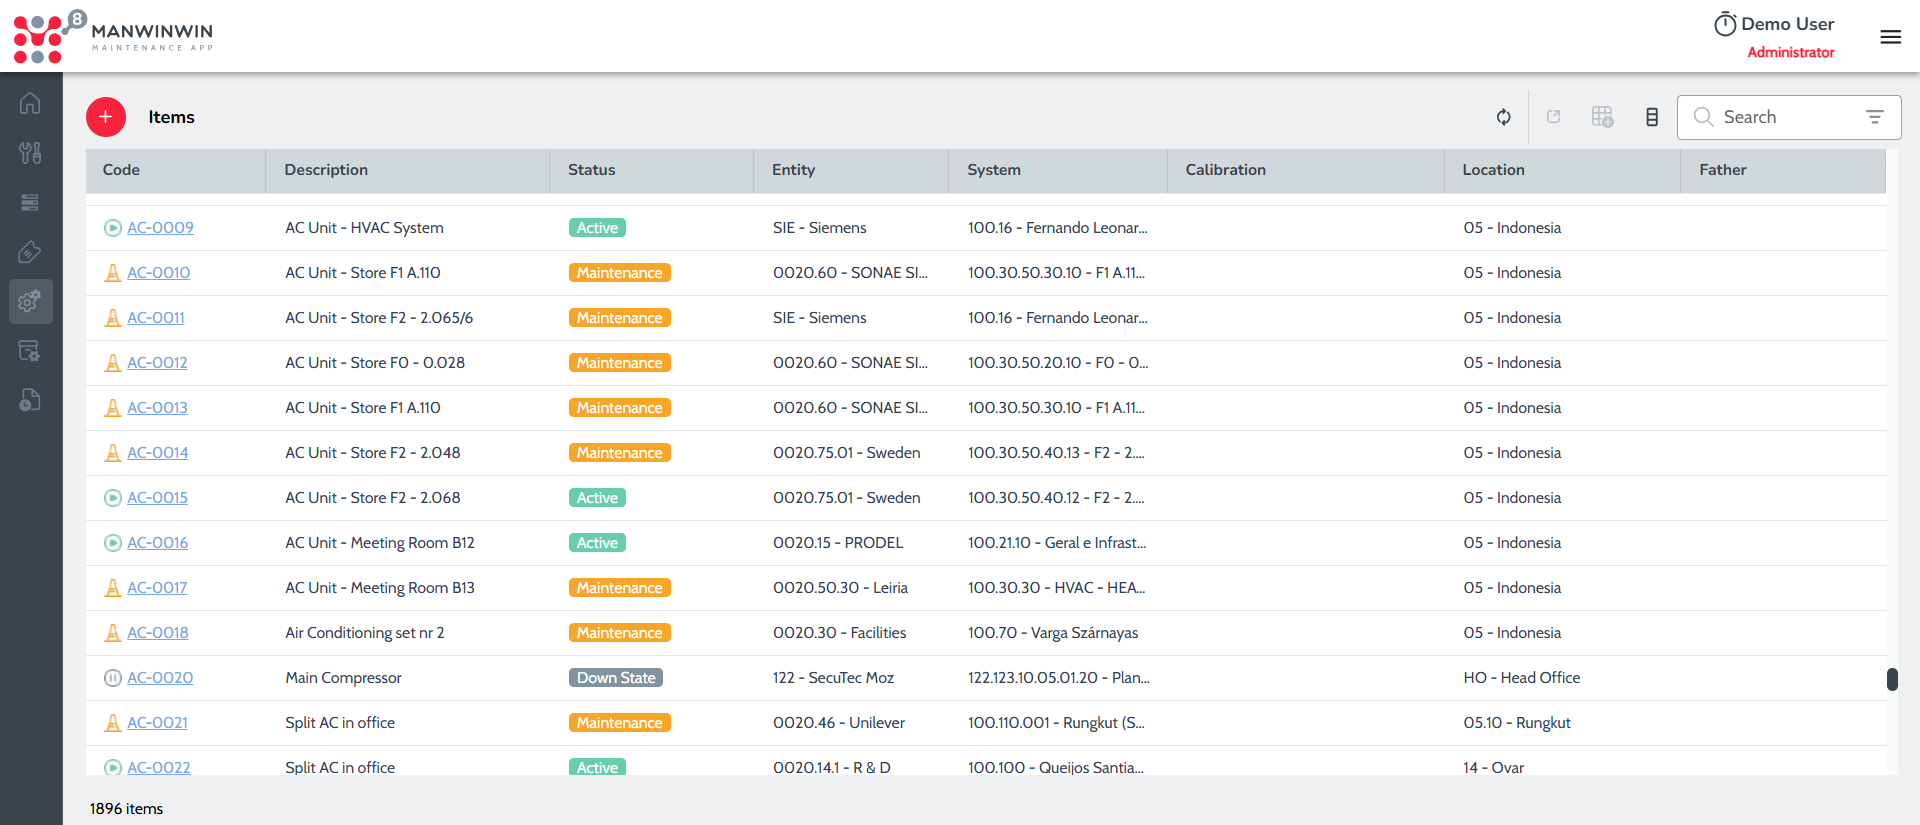Open the table column settings icon
Screen dimensions: 1920x825
coord(1602,117)
